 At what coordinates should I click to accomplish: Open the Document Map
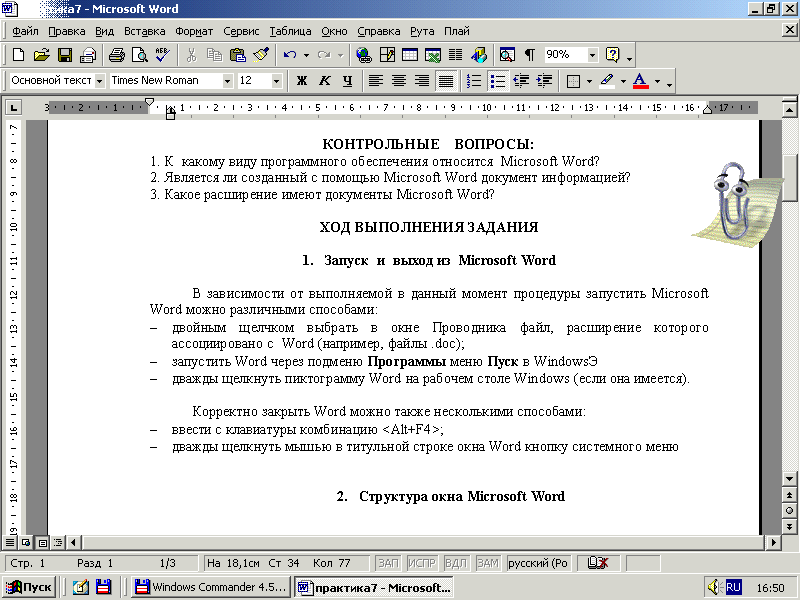[x=507, y=54]
